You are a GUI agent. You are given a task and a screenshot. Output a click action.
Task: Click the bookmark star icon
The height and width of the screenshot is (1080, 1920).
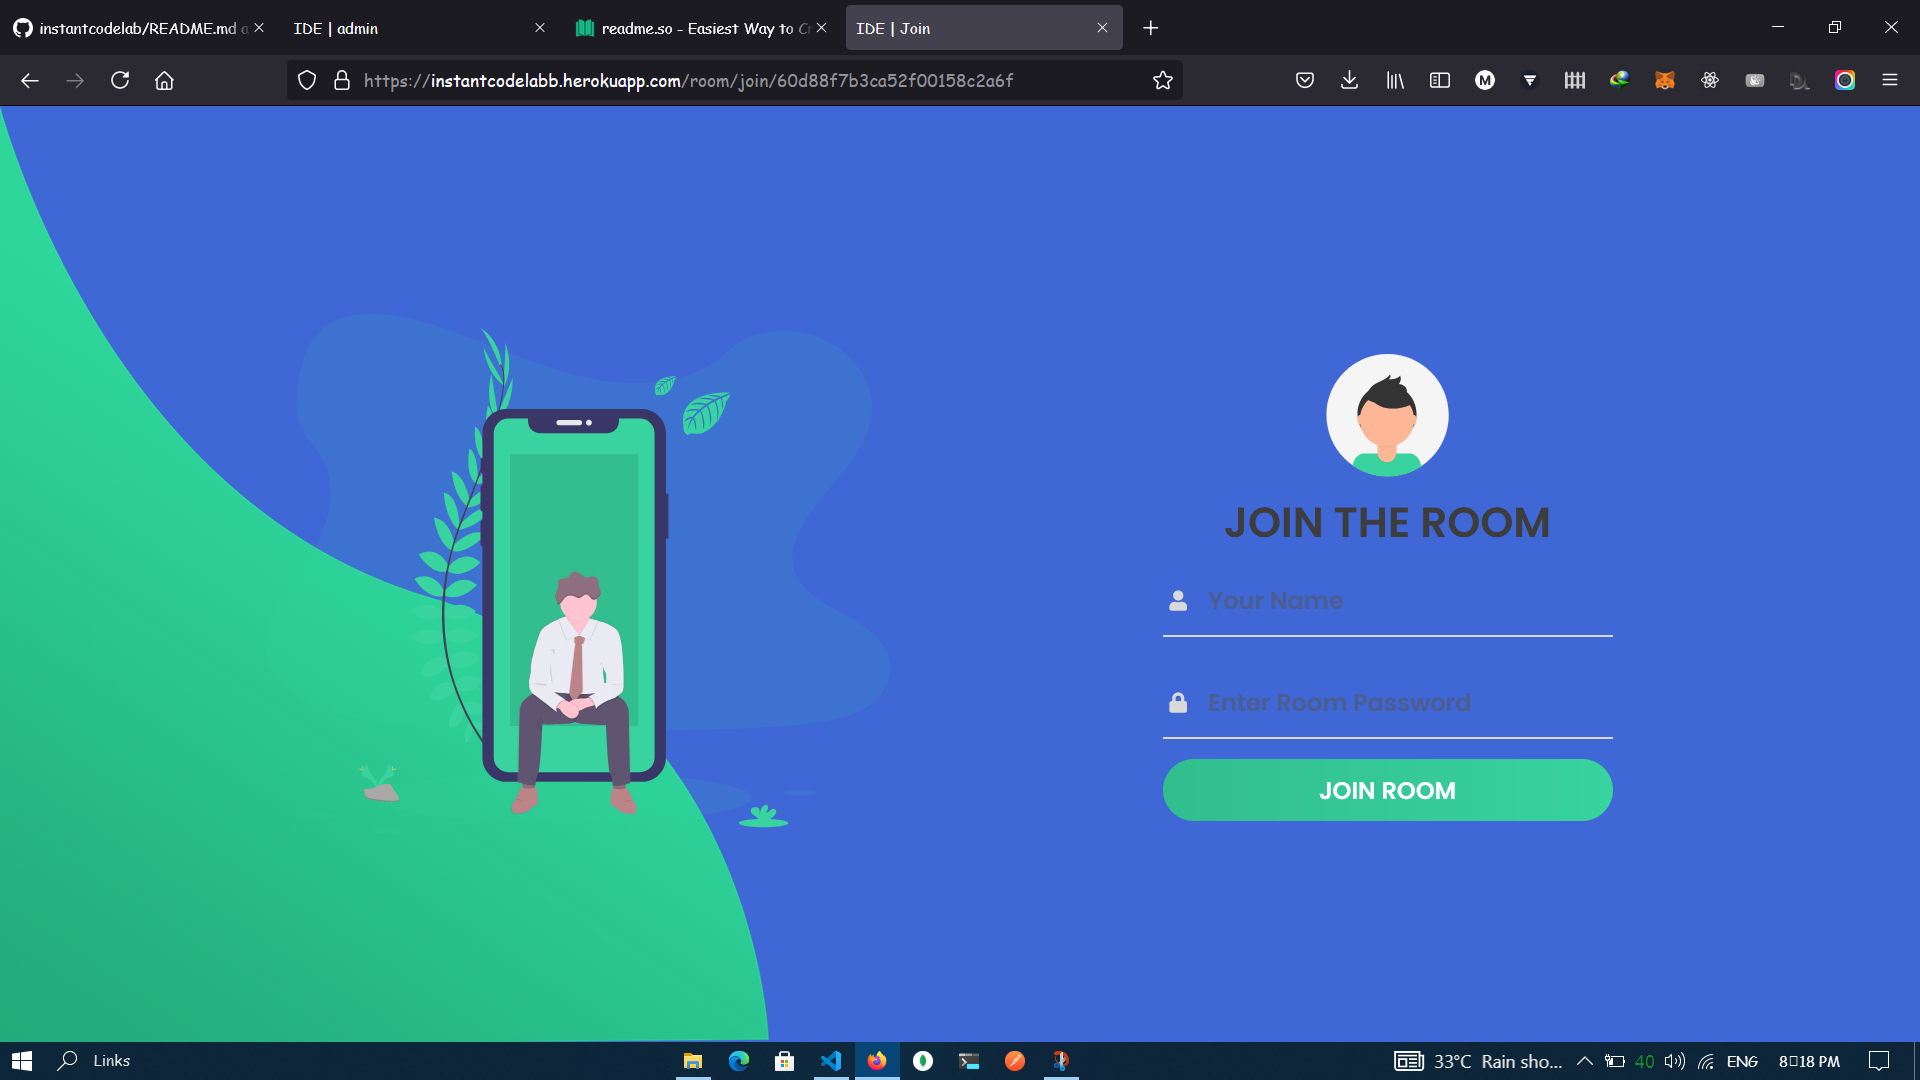[1162, 81]
